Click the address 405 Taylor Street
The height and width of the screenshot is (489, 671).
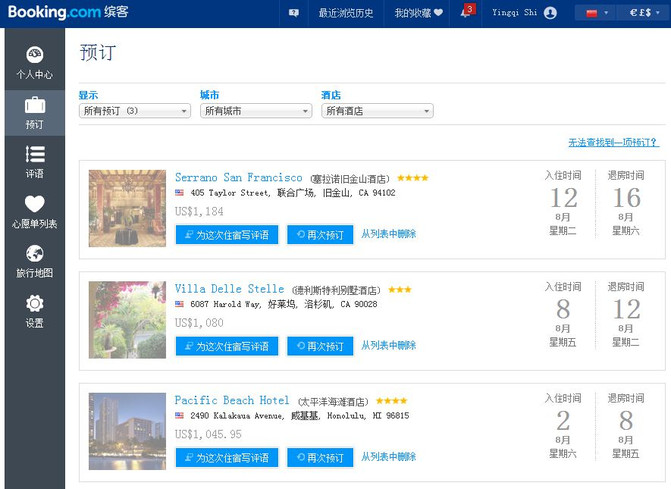tap(293, 193)
